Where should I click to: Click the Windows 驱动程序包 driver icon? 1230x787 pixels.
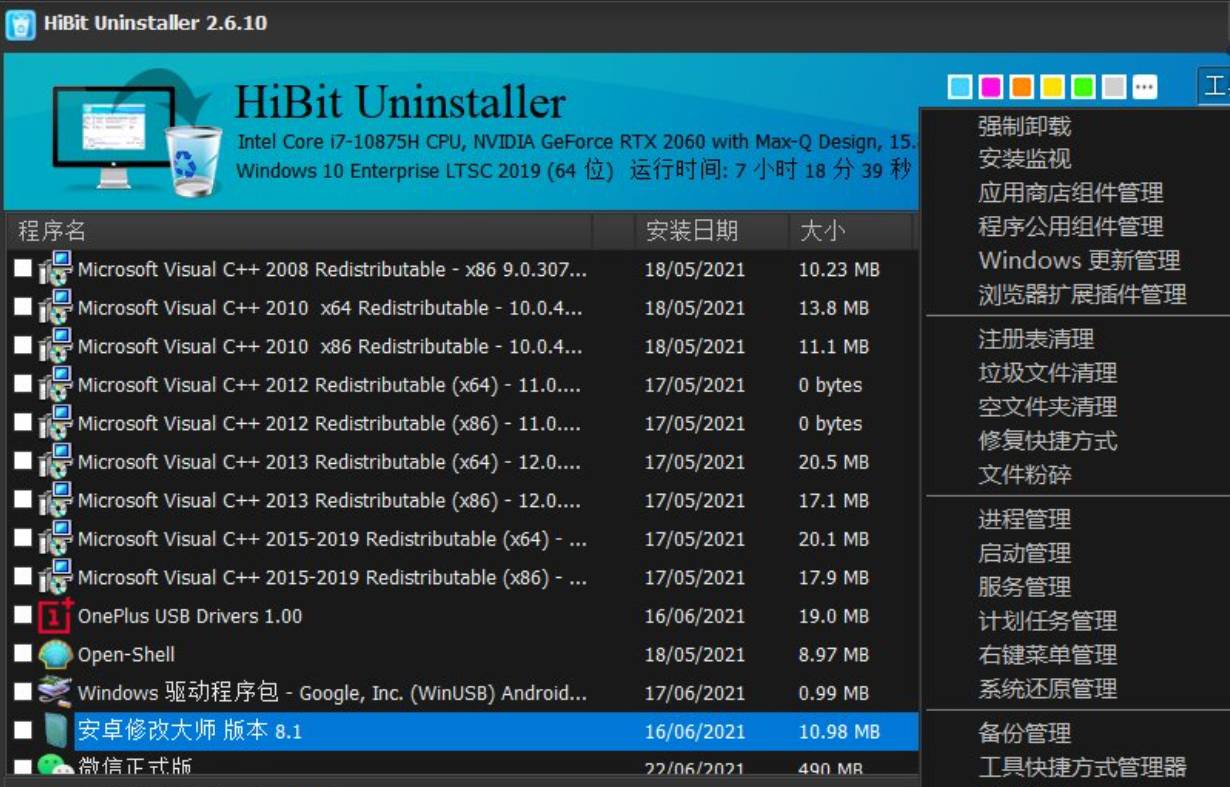(x=55, y=692)
